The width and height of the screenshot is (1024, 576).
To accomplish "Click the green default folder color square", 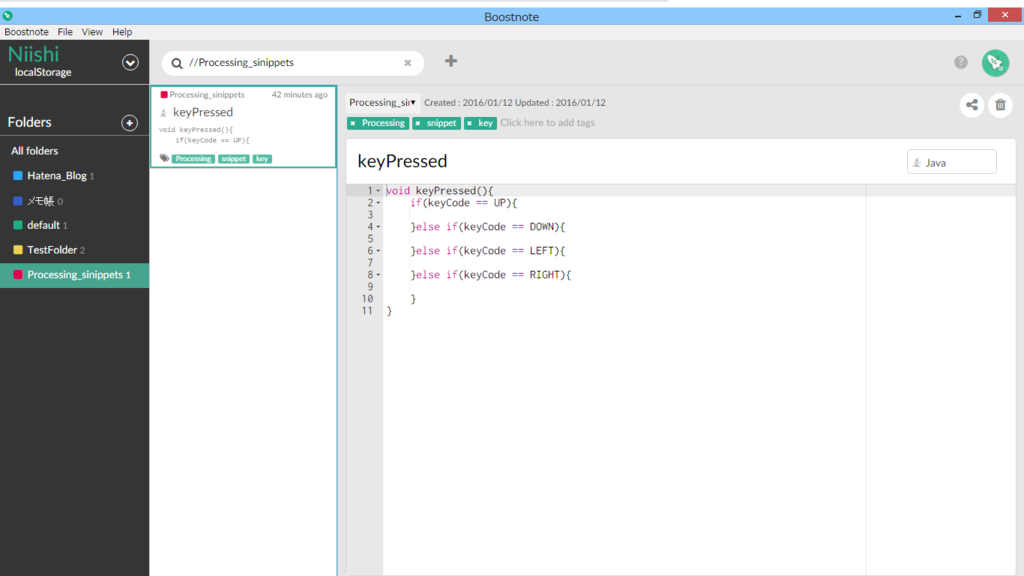I will [18, 225].
